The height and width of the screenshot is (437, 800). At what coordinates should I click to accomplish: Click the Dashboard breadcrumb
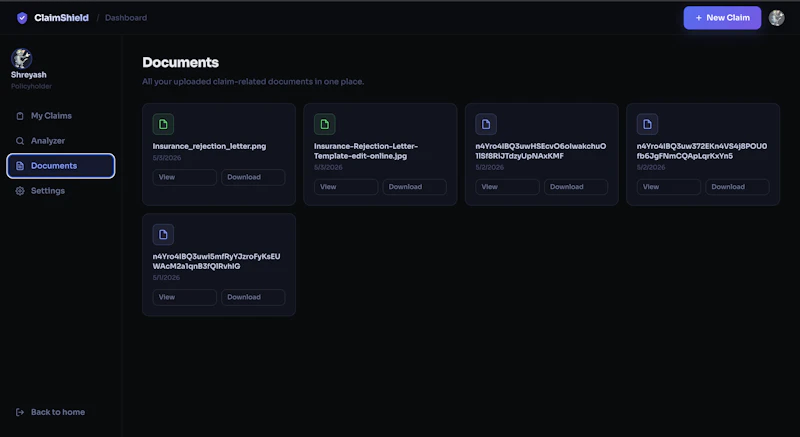click(x=126, y=18)
